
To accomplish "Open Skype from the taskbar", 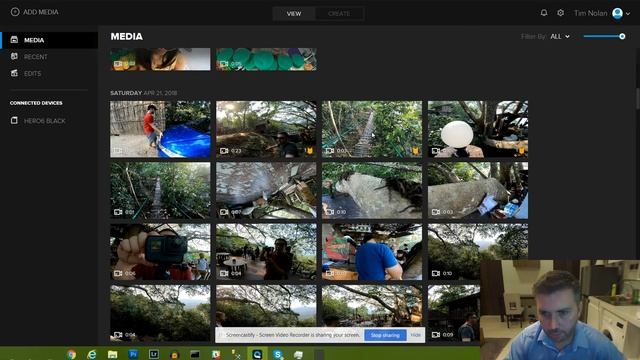I will [x=278, y=354].
